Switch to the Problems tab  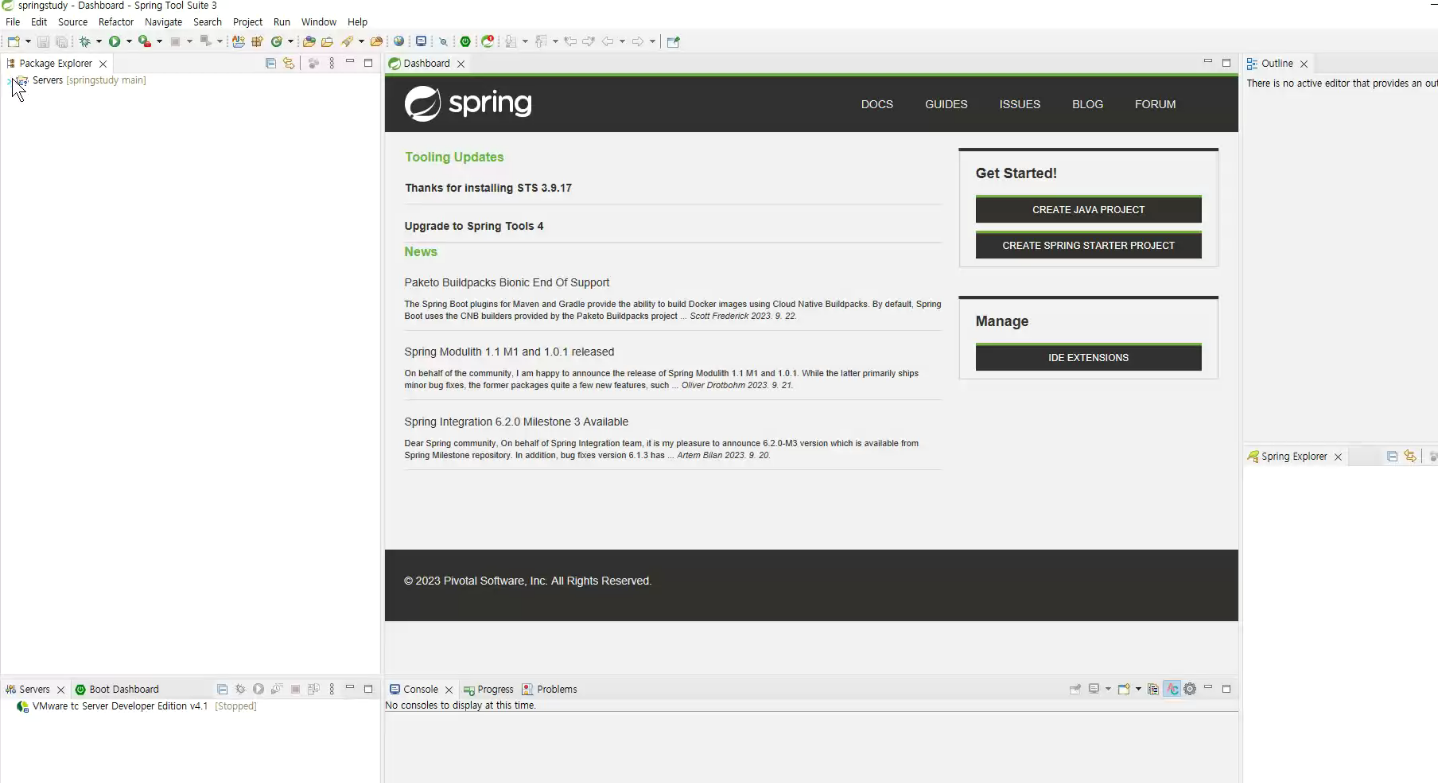tap(550, 689)
